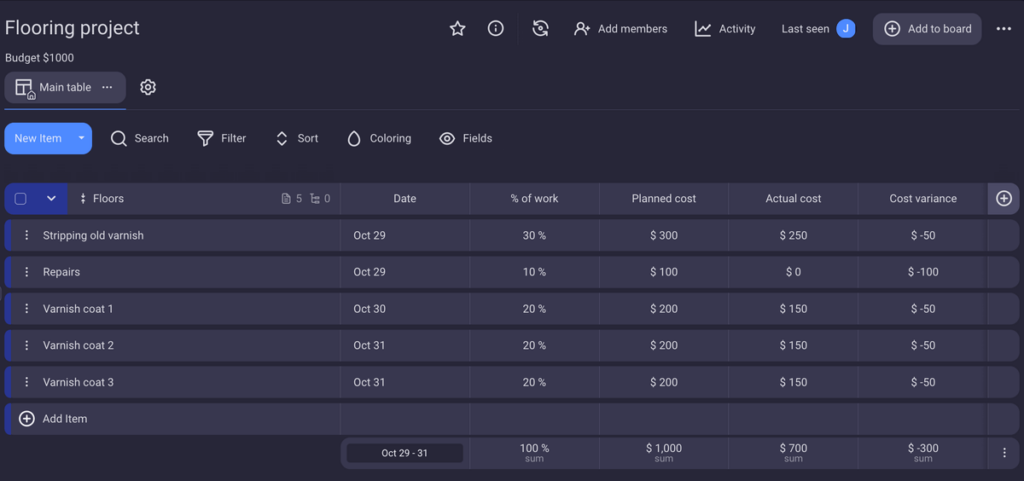Select the Varnish coat 2 item
The image size is (1024, 481).
point(78,345)
